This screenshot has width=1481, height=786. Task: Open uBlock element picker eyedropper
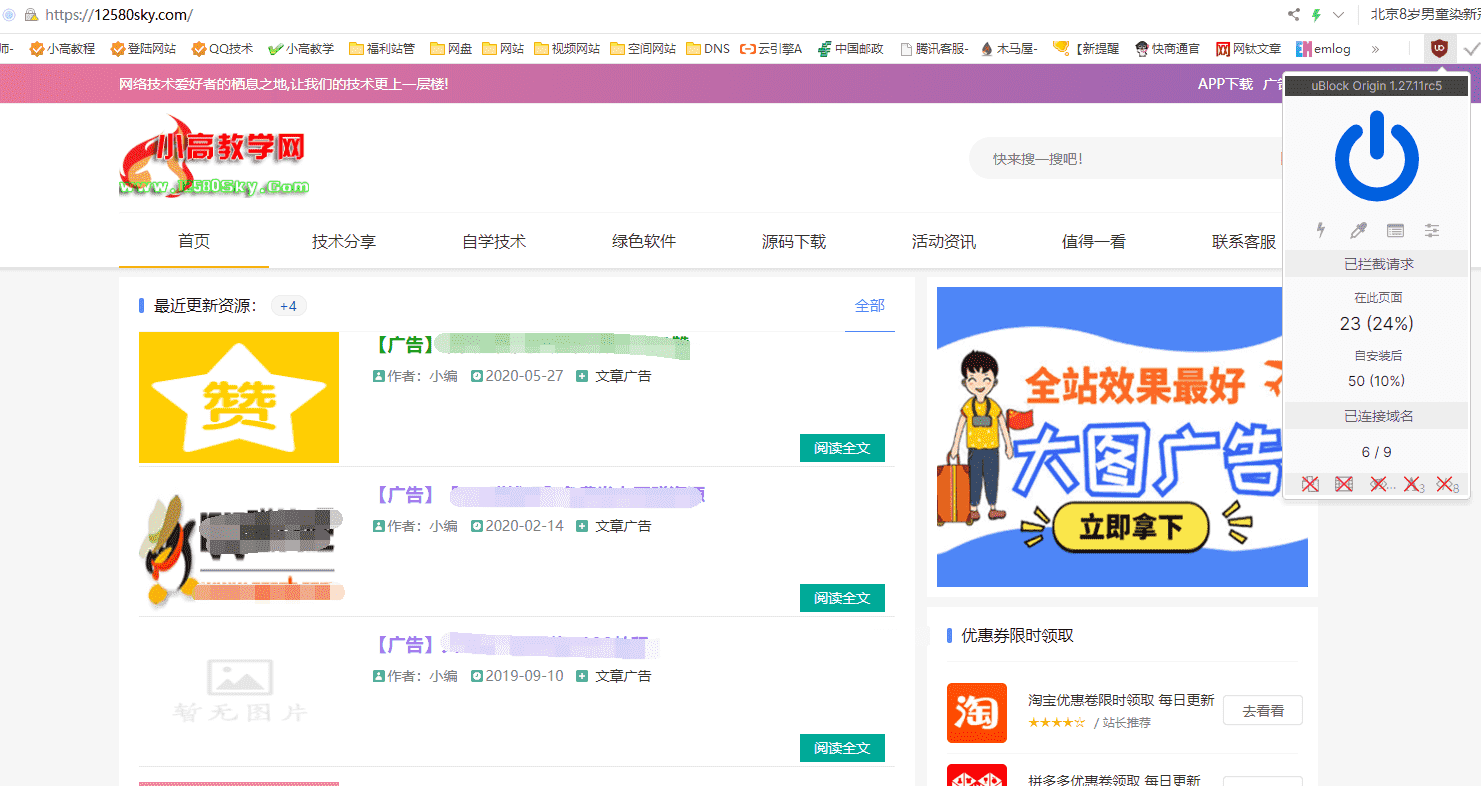pyautogui.click(x=1358, y=230)
